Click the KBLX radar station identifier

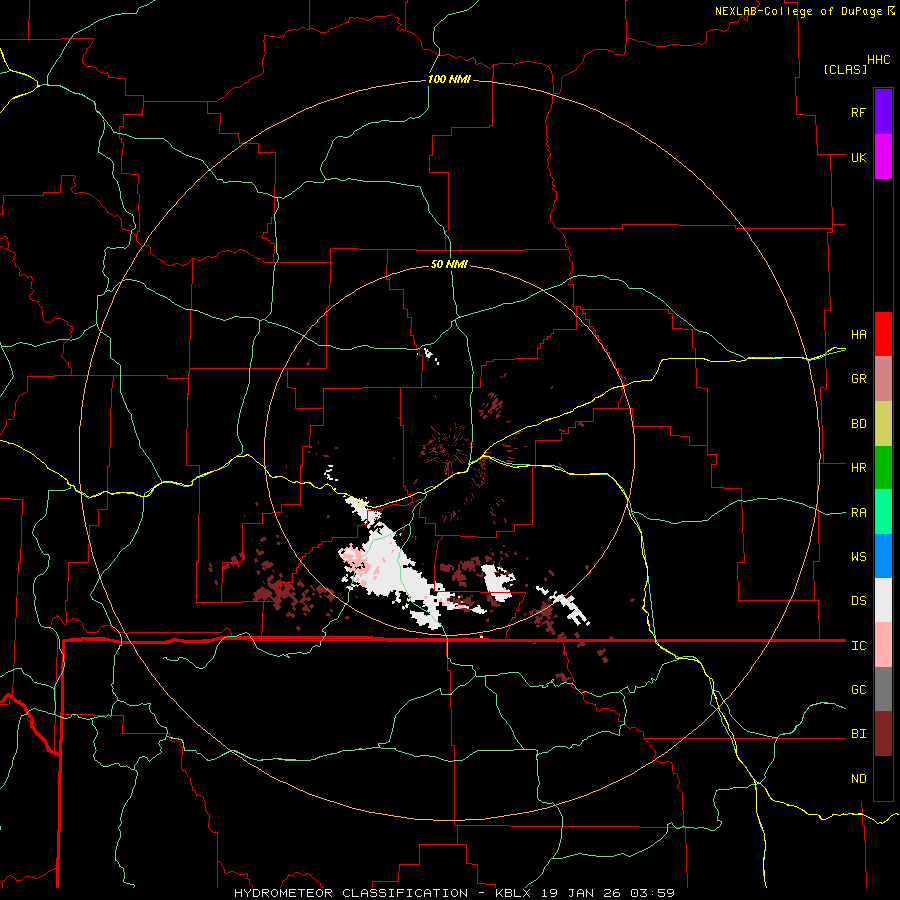[514, 893]
